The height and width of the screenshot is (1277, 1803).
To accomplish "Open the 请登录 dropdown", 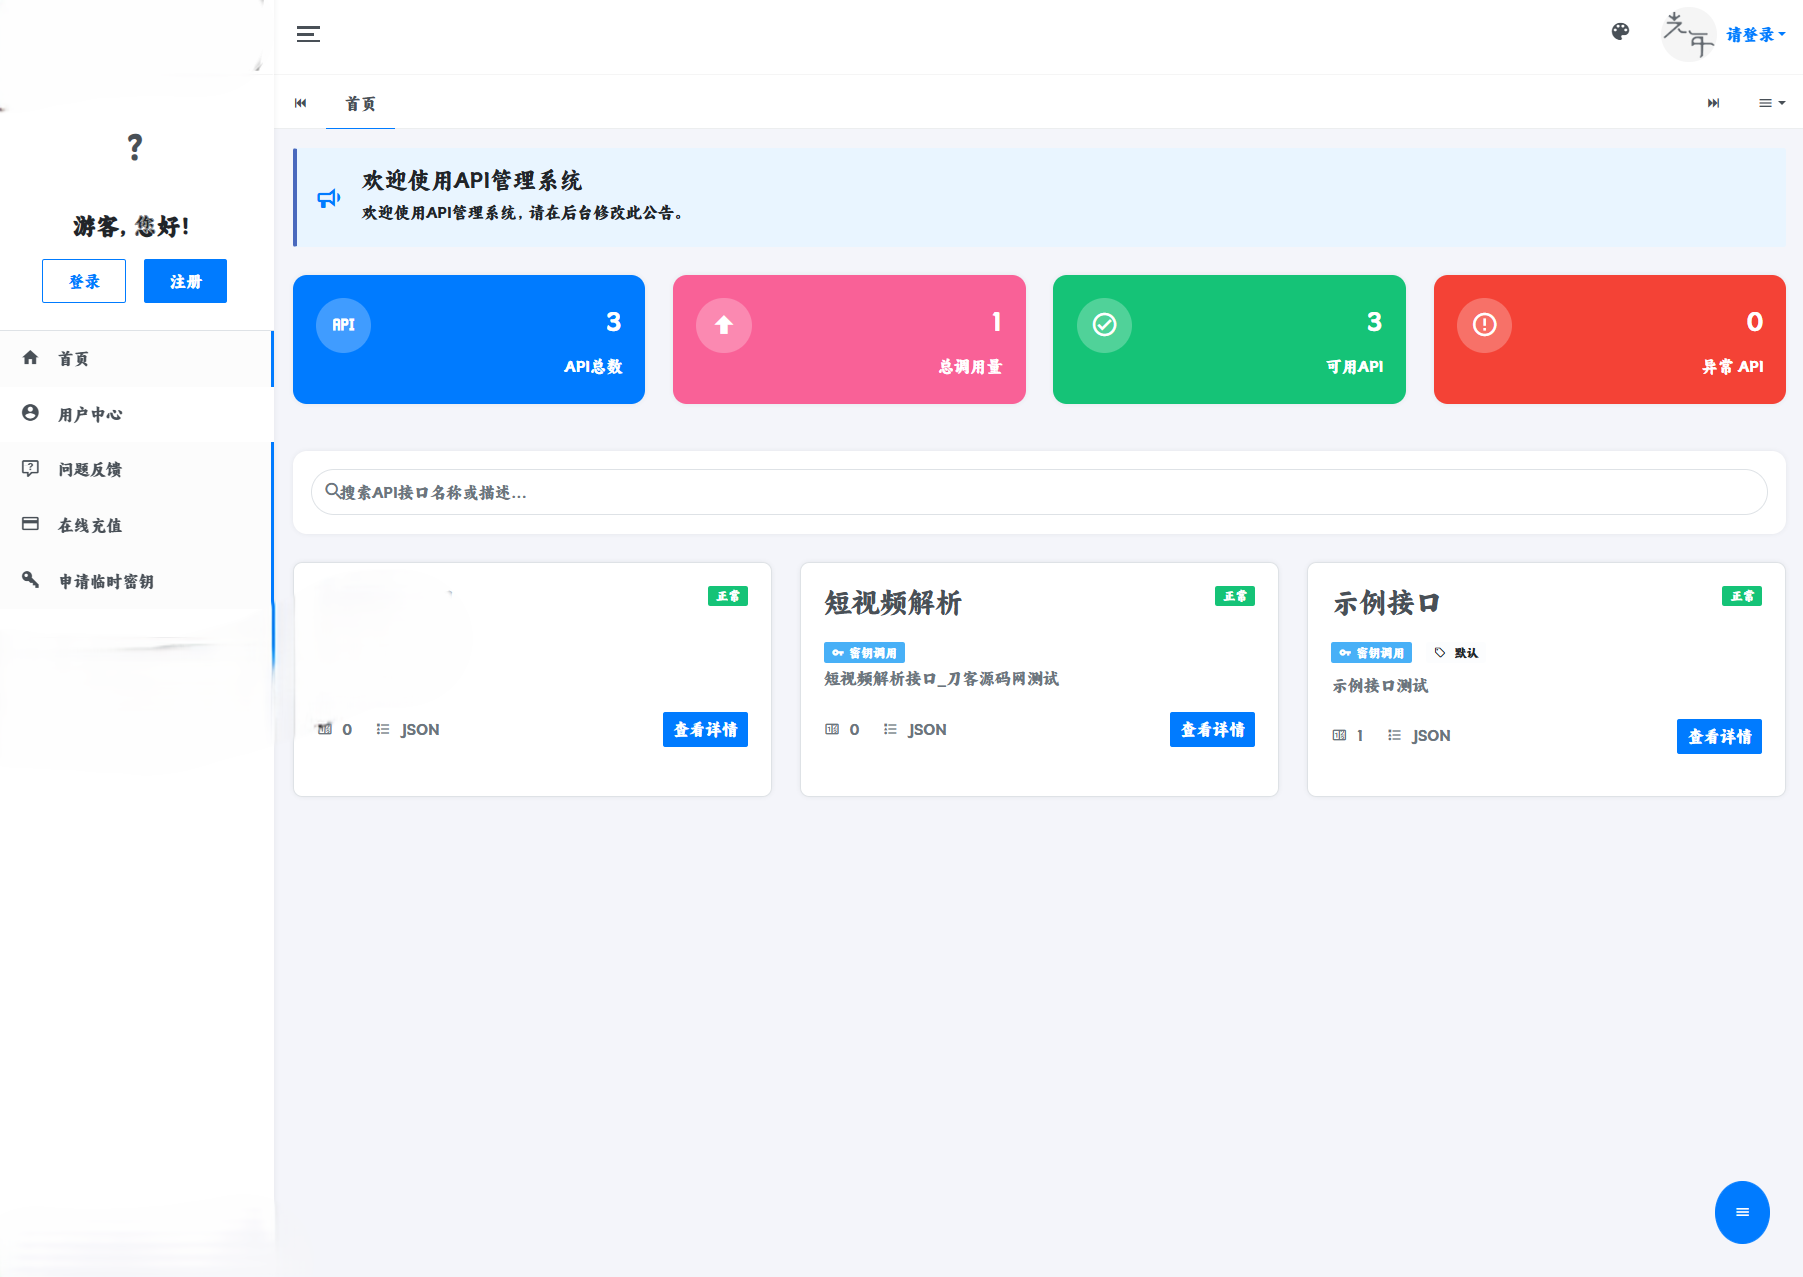I will [x=1755, y=35].
